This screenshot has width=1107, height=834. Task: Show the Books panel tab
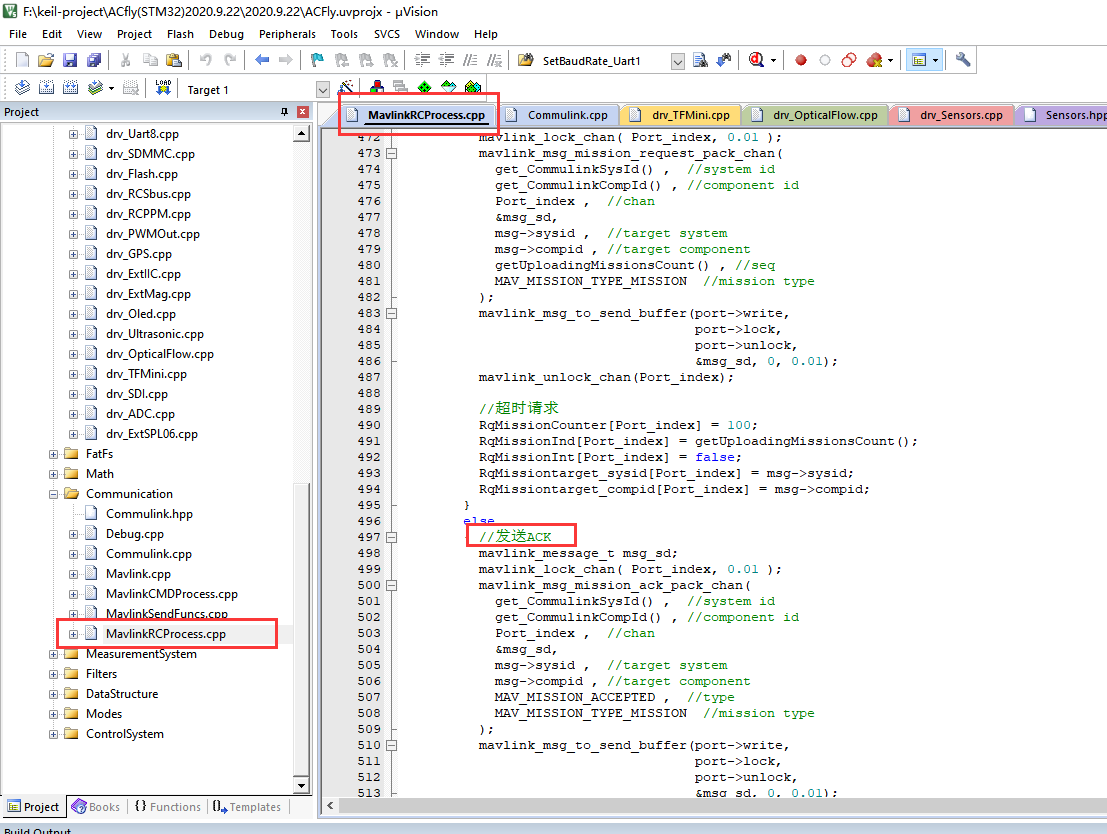pos(96,806)
